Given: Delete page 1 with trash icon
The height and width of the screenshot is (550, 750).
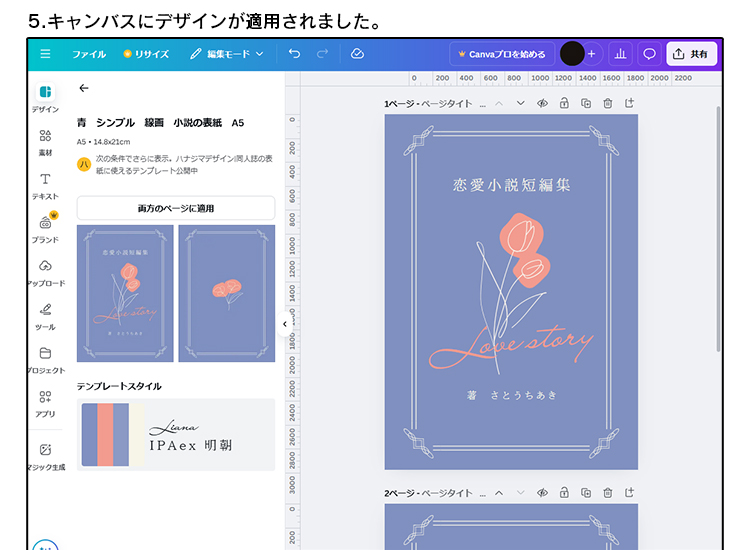Looking at the screenshot, I should click(607, 103).
